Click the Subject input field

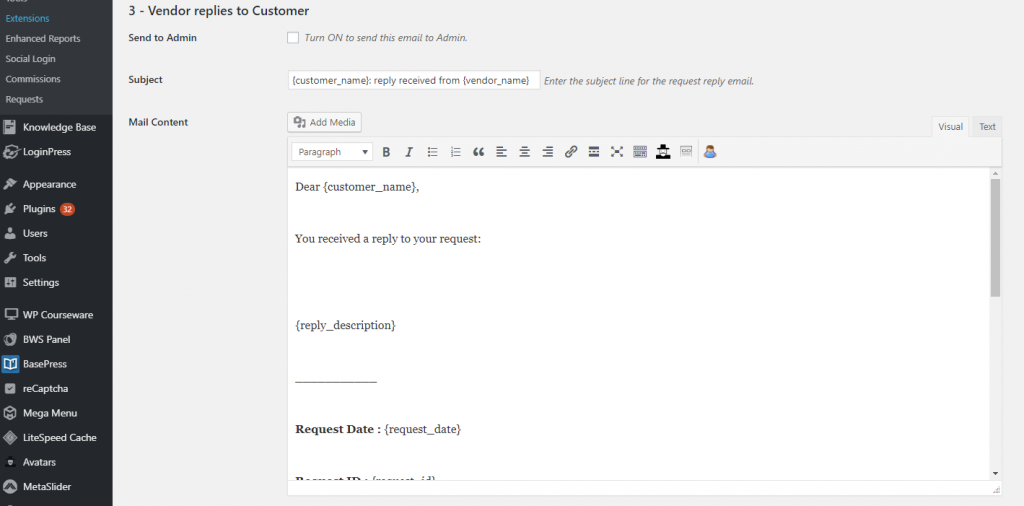413,80
